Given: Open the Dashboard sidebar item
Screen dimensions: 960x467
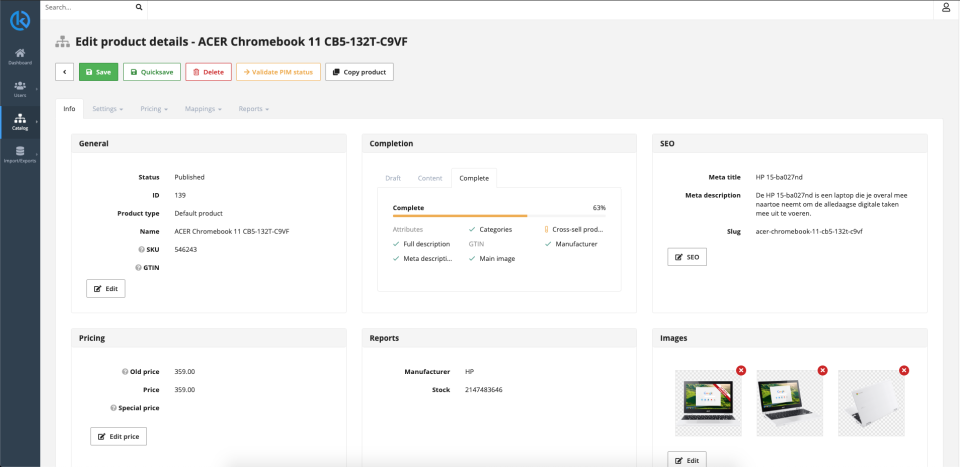Looking at the screenshot, I should click(x=20, y=57).
